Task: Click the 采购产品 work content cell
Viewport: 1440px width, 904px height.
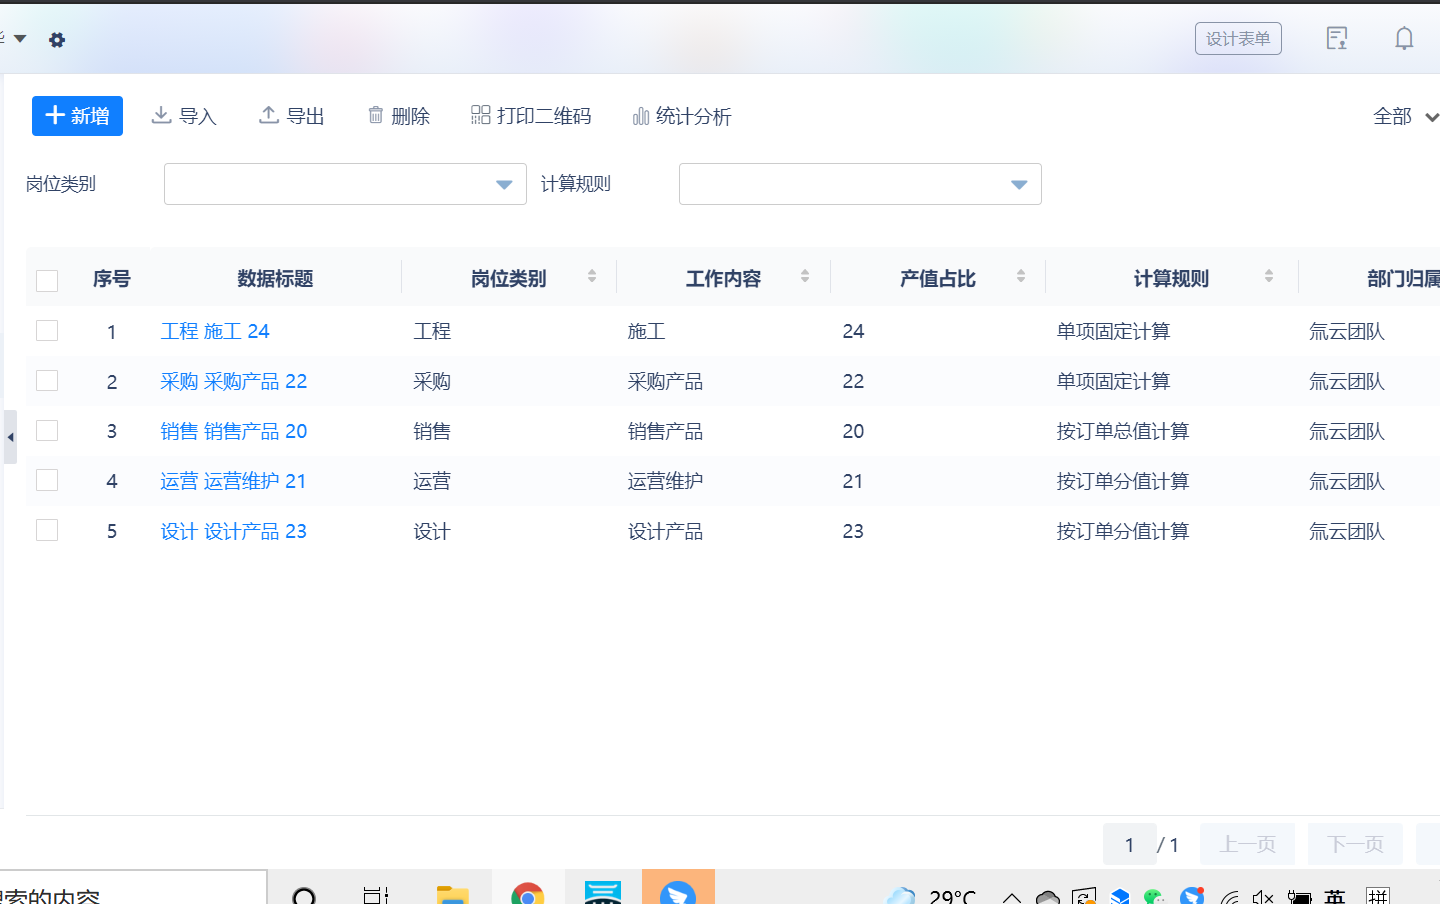Action: [x=665, y=381]
